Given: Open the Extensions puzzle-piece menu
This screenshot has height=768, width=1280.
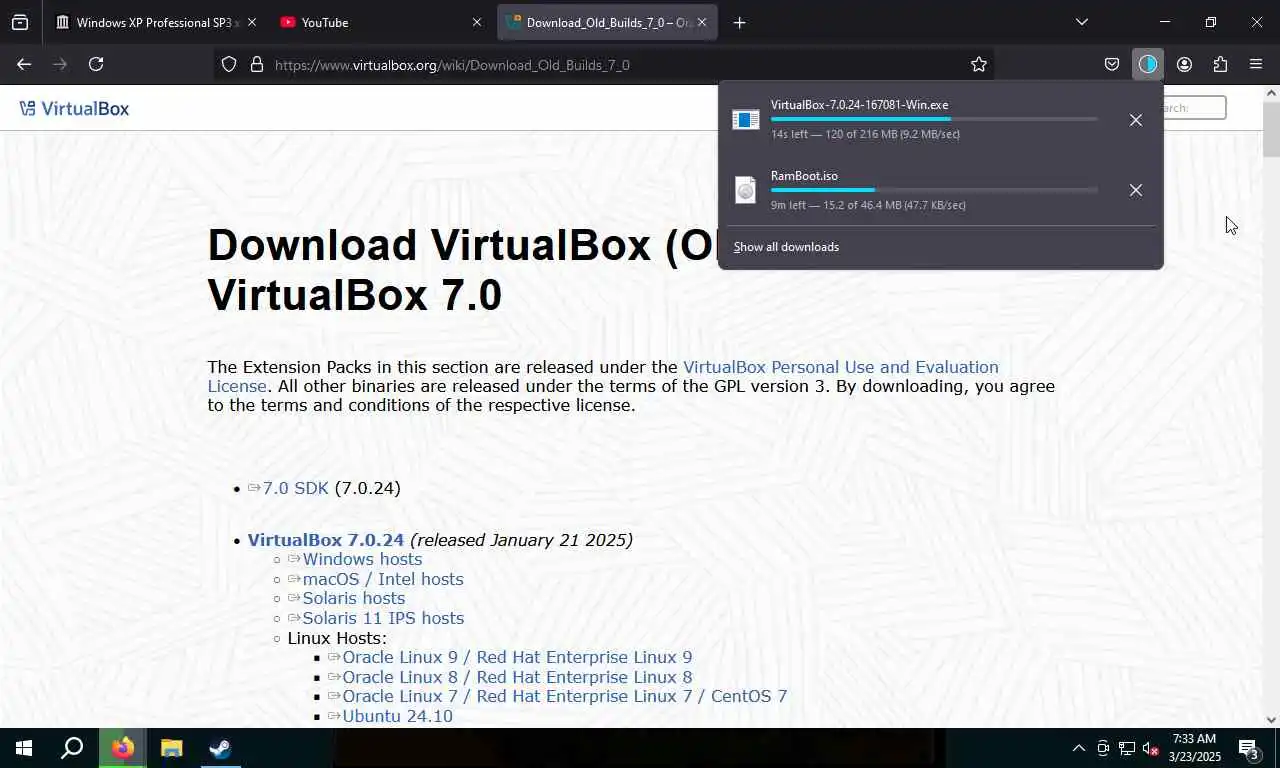Looking at the screenshot, I should click(1220, 64).
